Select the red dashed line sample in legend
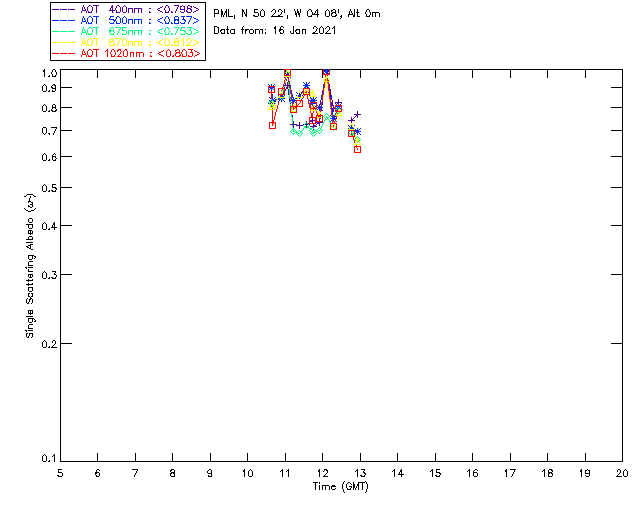Image resolution: width=640 pixels, height=512 pixels. [64, 53]
